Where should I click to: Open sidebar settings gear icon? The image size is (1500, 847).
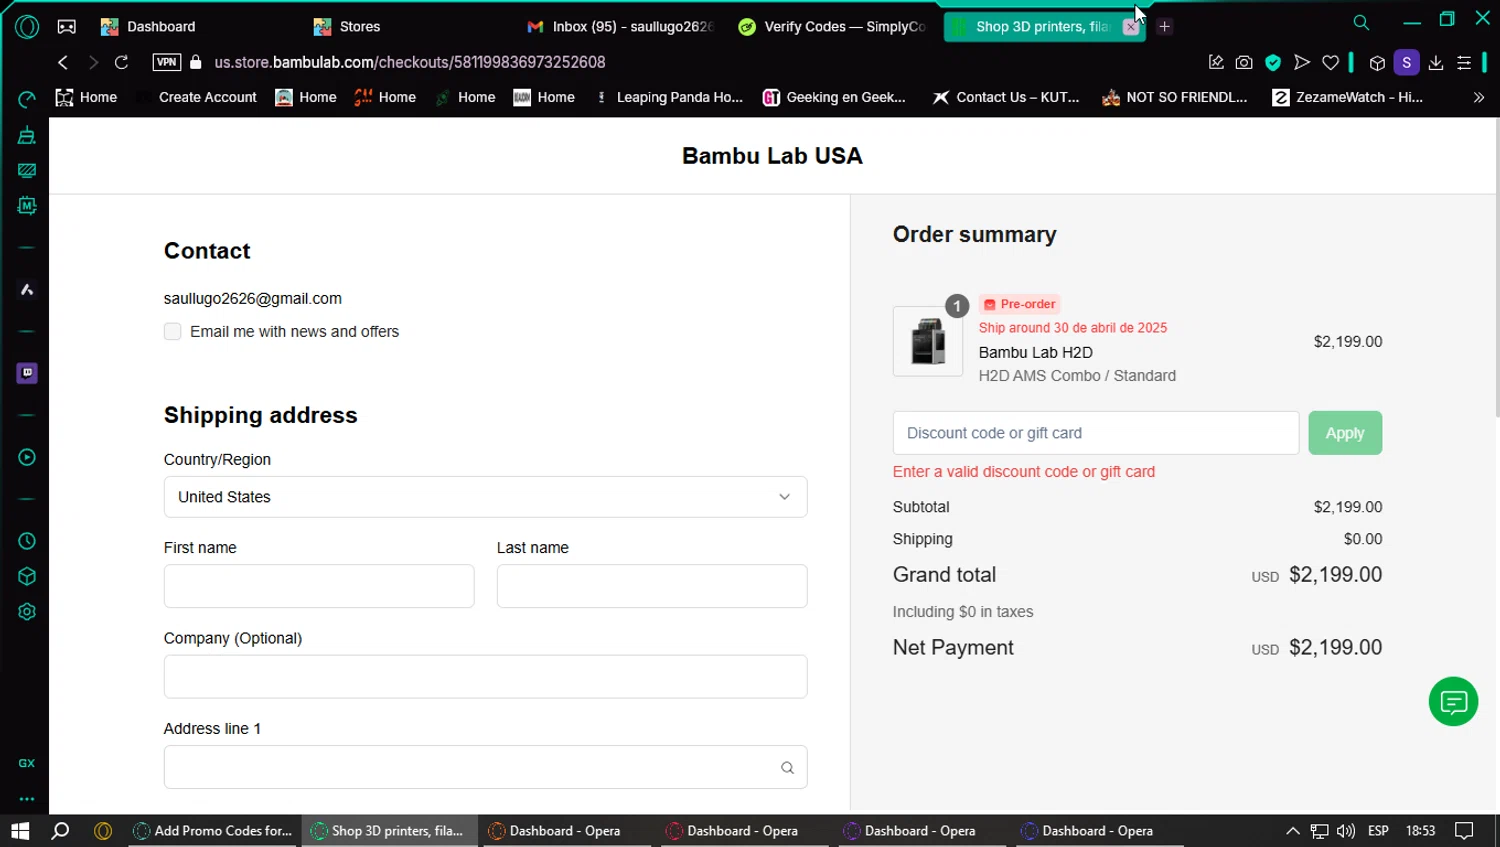coord(27,612)
